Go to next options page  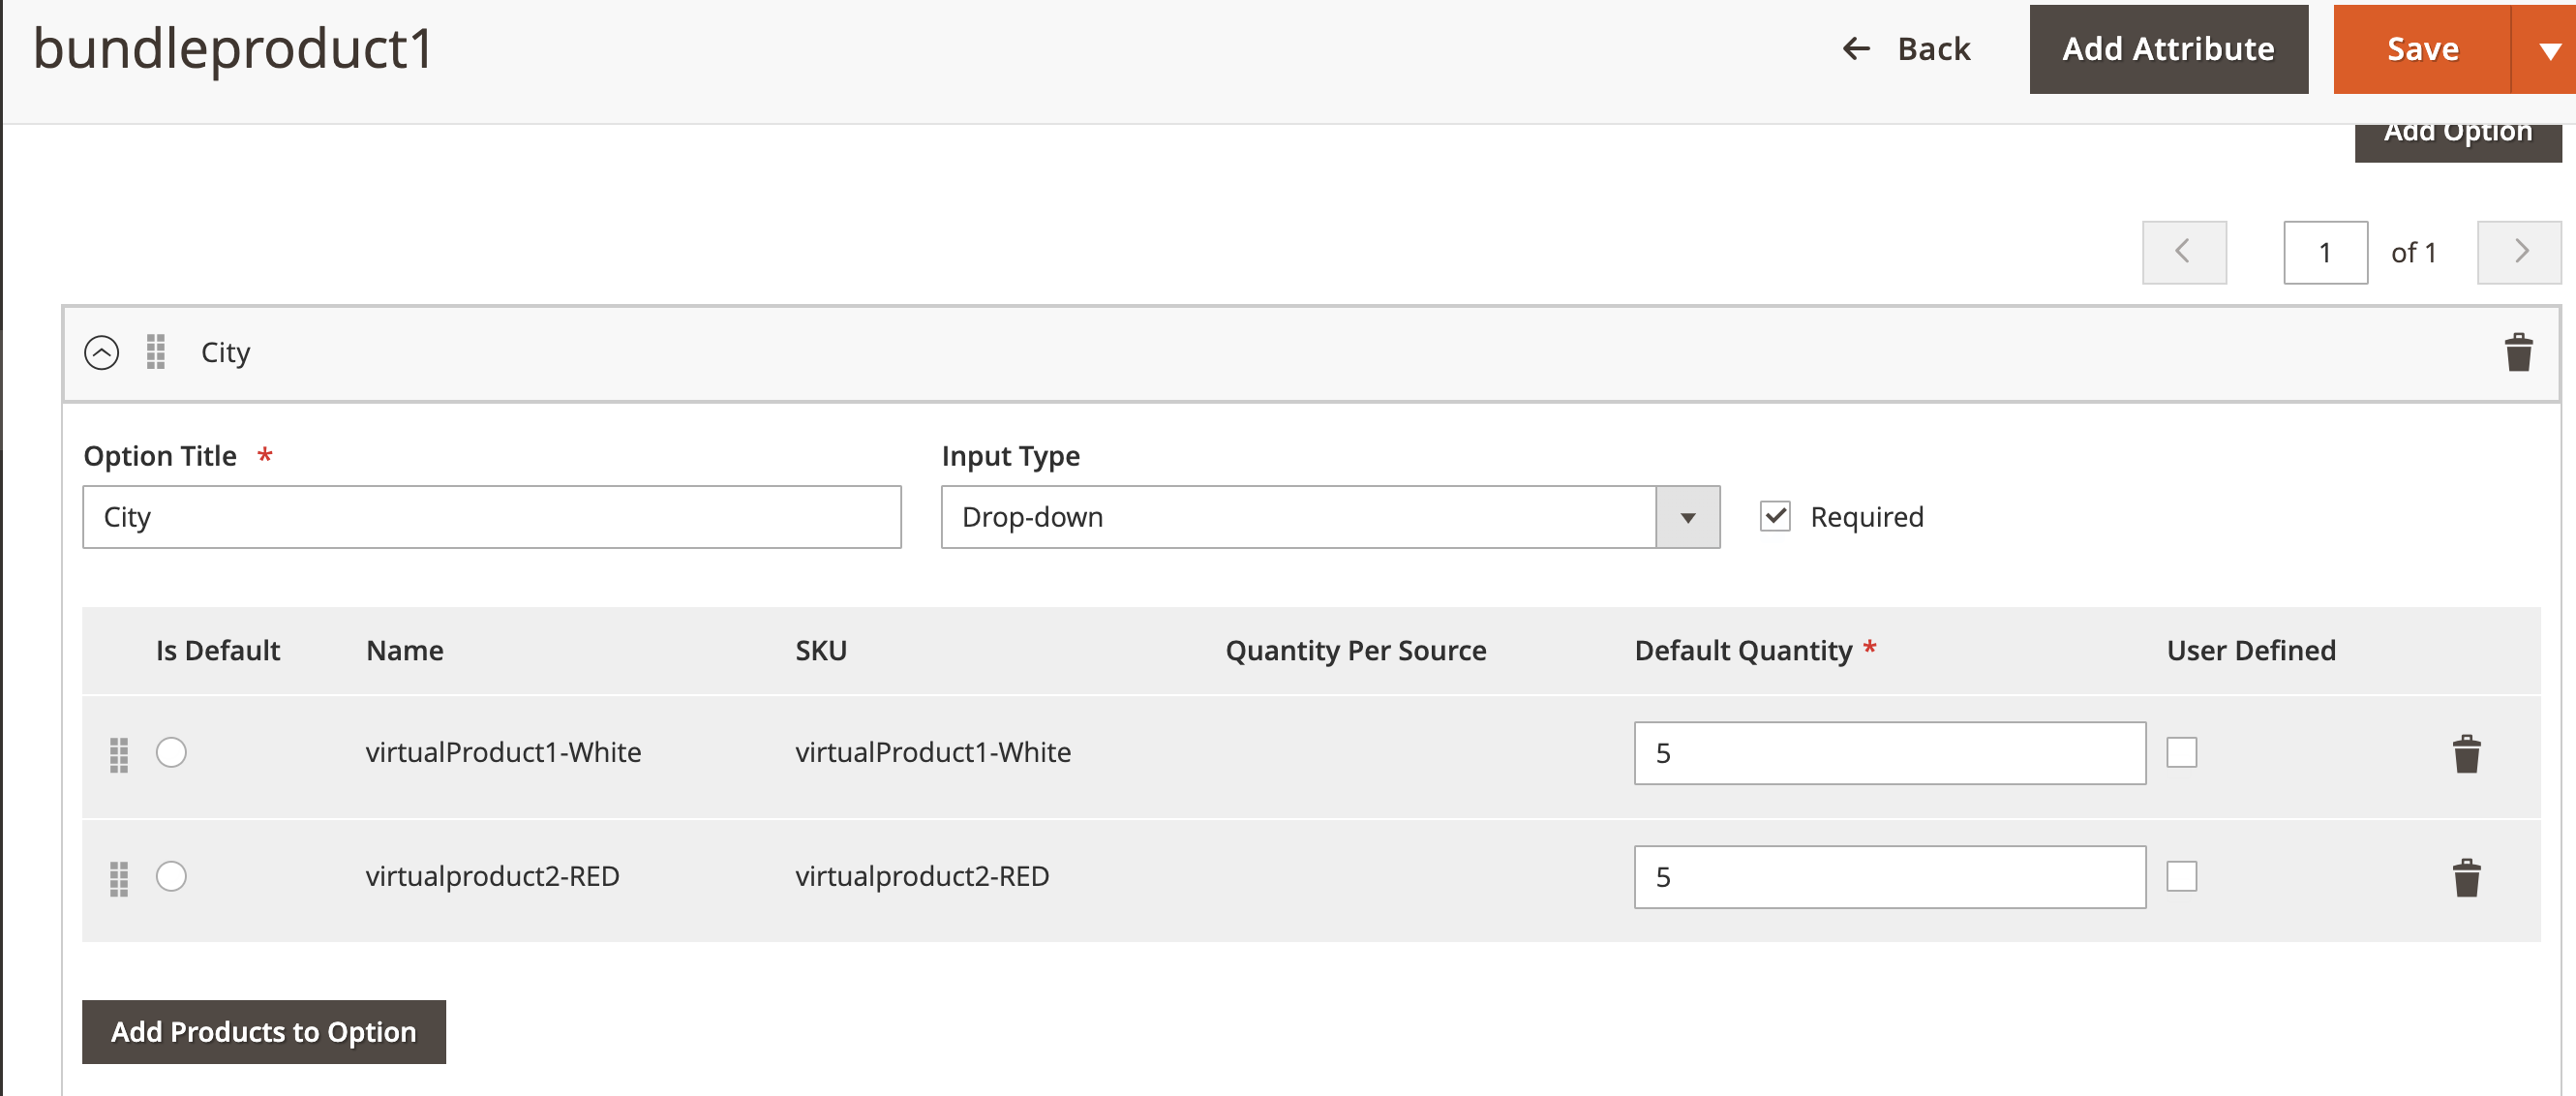[x=2518, y=252]
